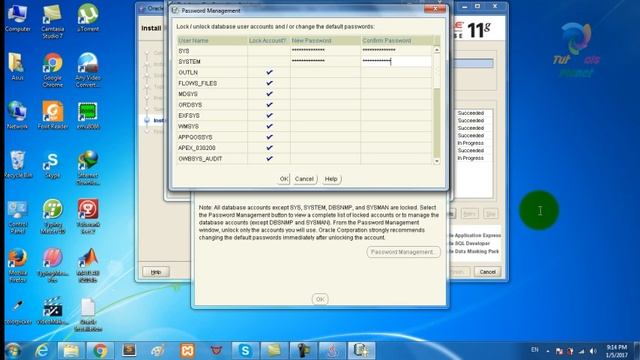Open the uTorrent desktop shortcut
640x360 pixels.
pyautogui.click(x=88, y=18)
